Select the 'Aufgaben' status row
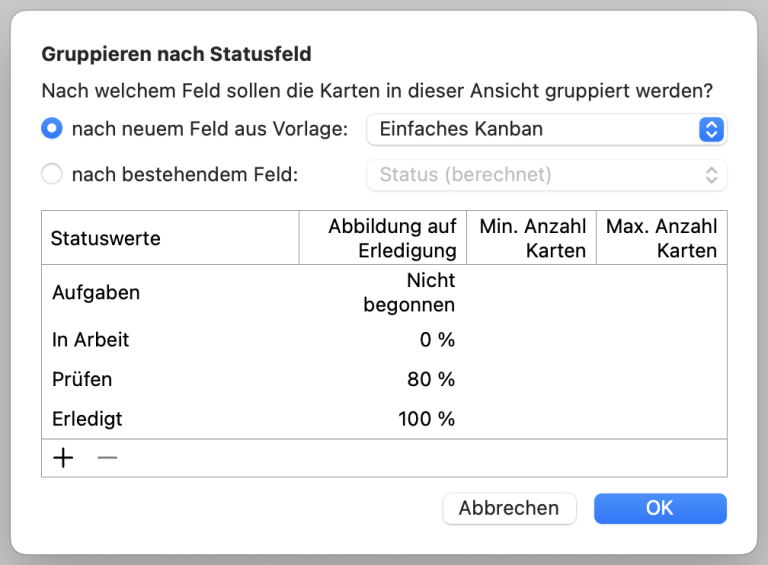The height and width of the screenshot is (565, 768). 384,292
